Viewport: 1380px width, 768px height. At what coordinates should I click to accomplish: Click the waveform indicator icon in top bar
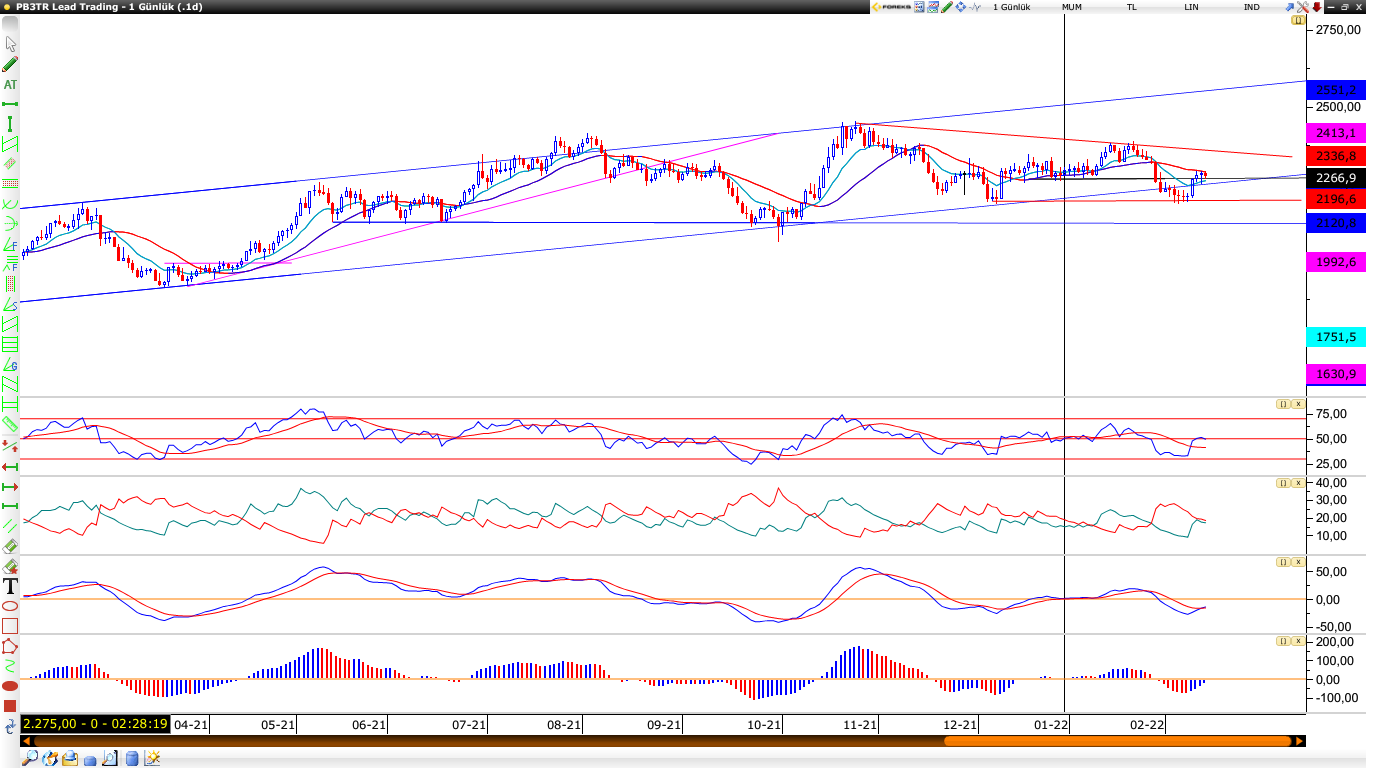click(x=975, y=7)
